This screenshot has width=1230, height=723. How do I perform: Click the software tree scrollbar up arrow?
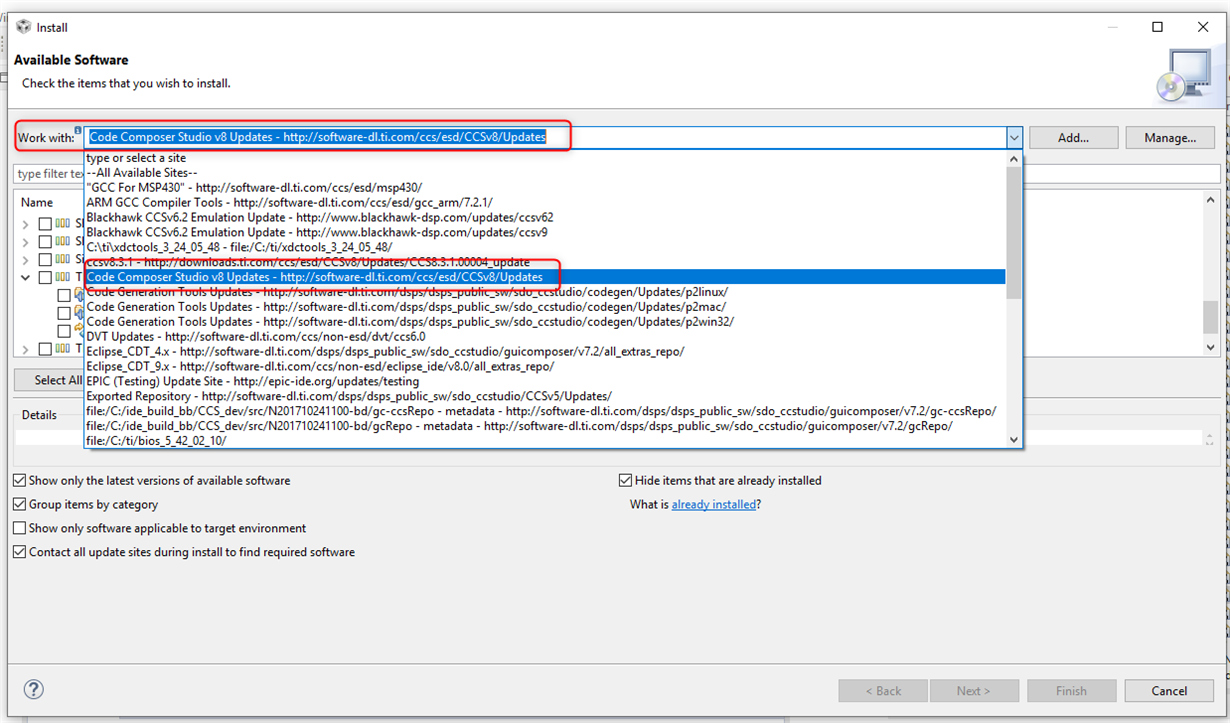pyautogui.click(x=1211, y=202)
